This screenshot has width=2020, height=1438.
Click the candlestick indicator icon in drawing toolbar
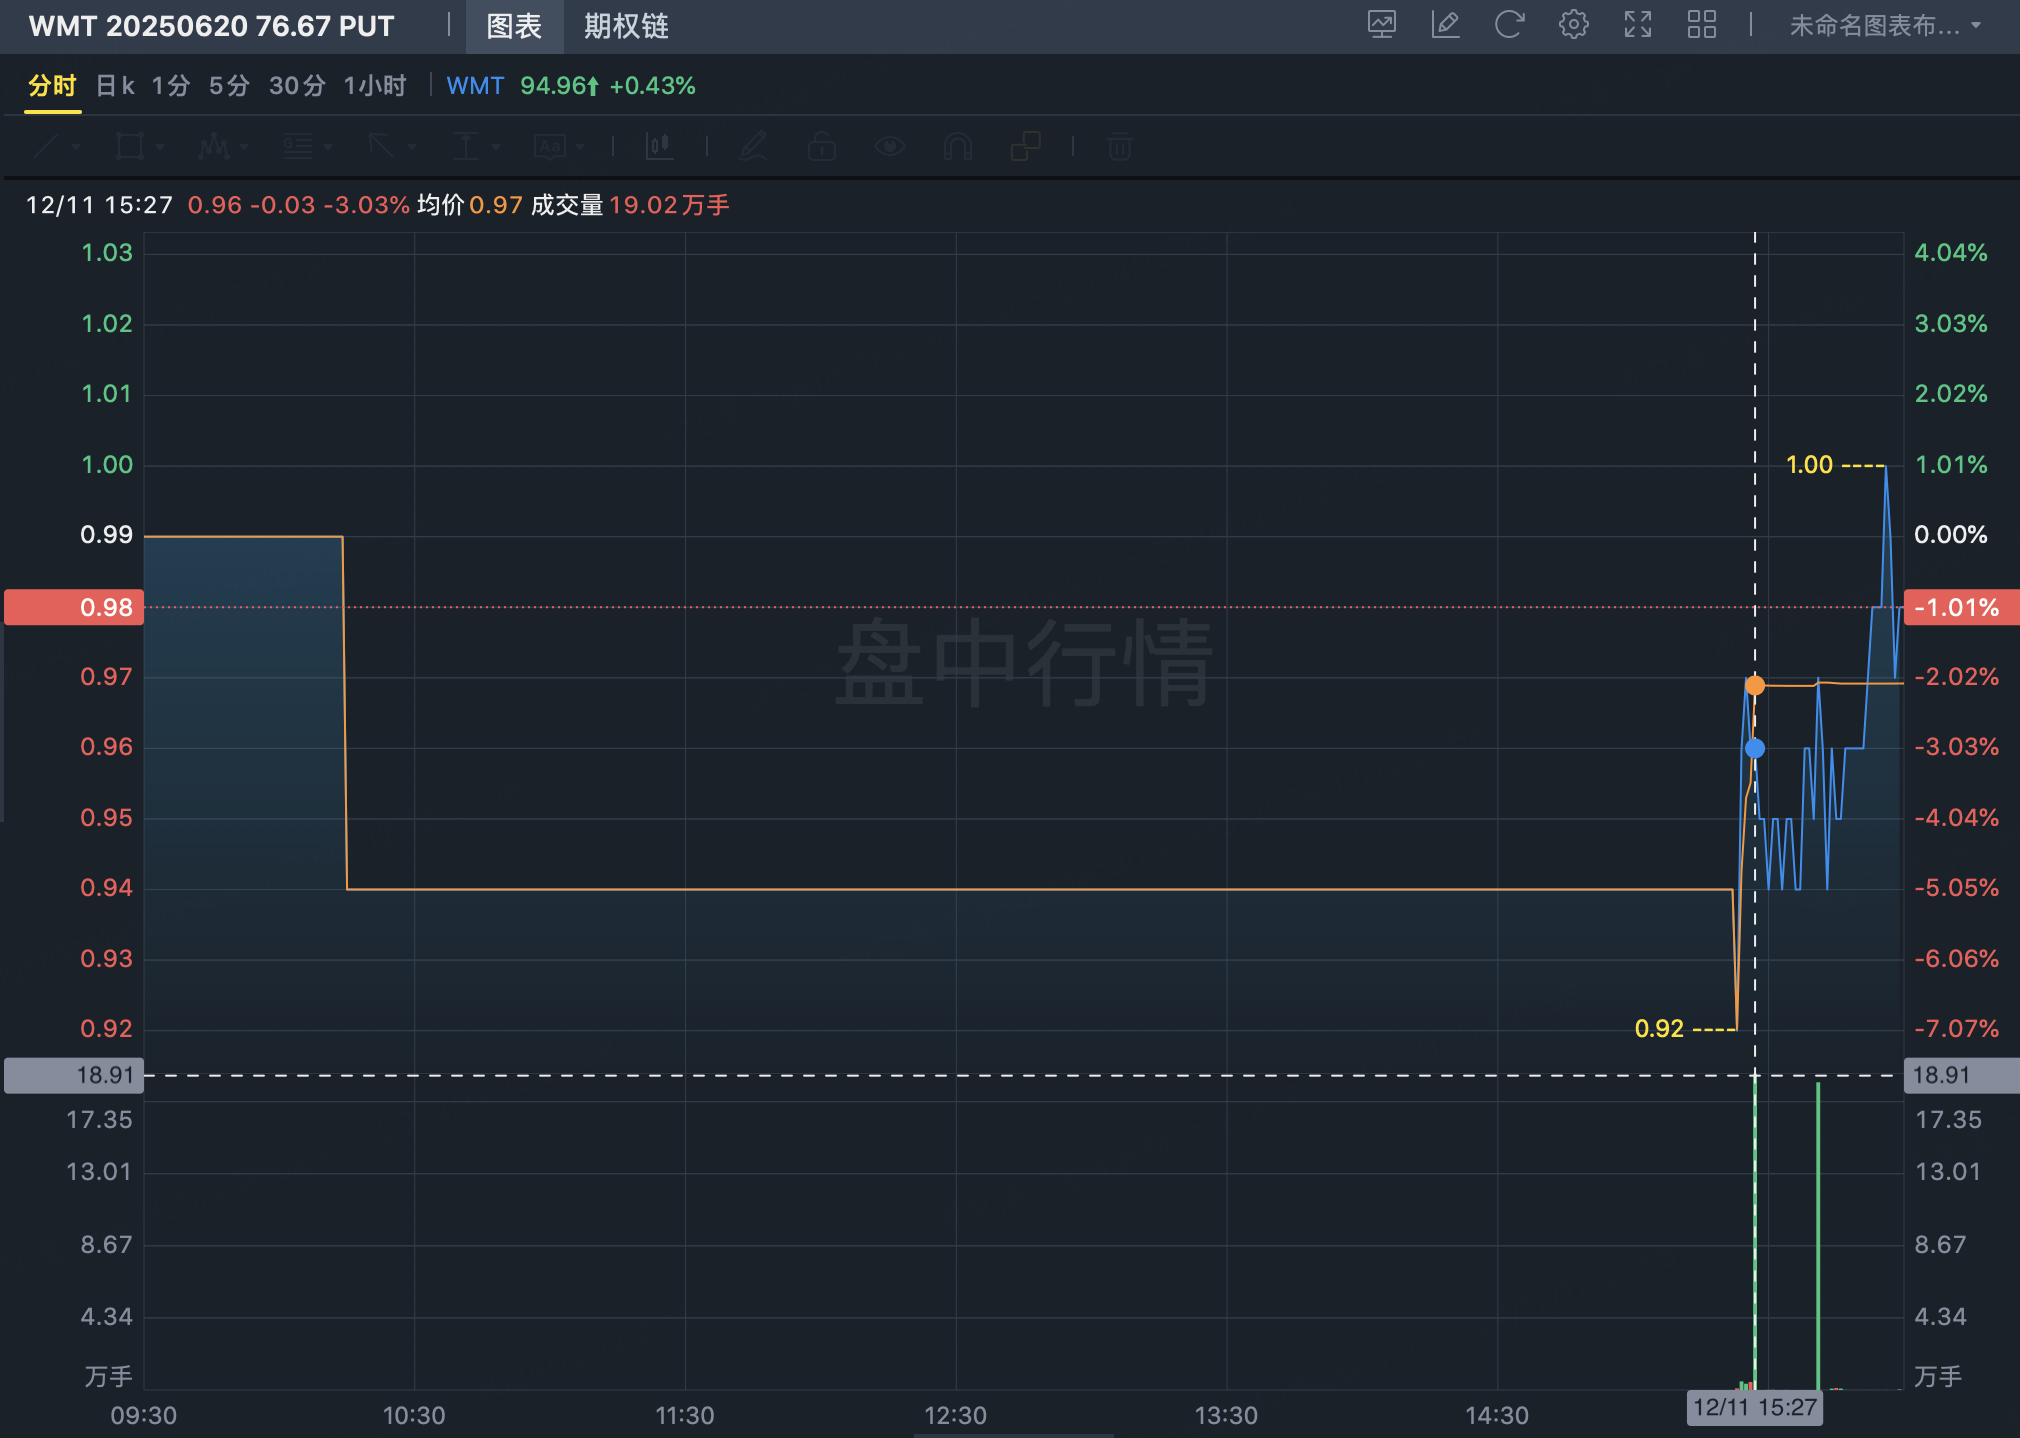(x=659, y=147)
